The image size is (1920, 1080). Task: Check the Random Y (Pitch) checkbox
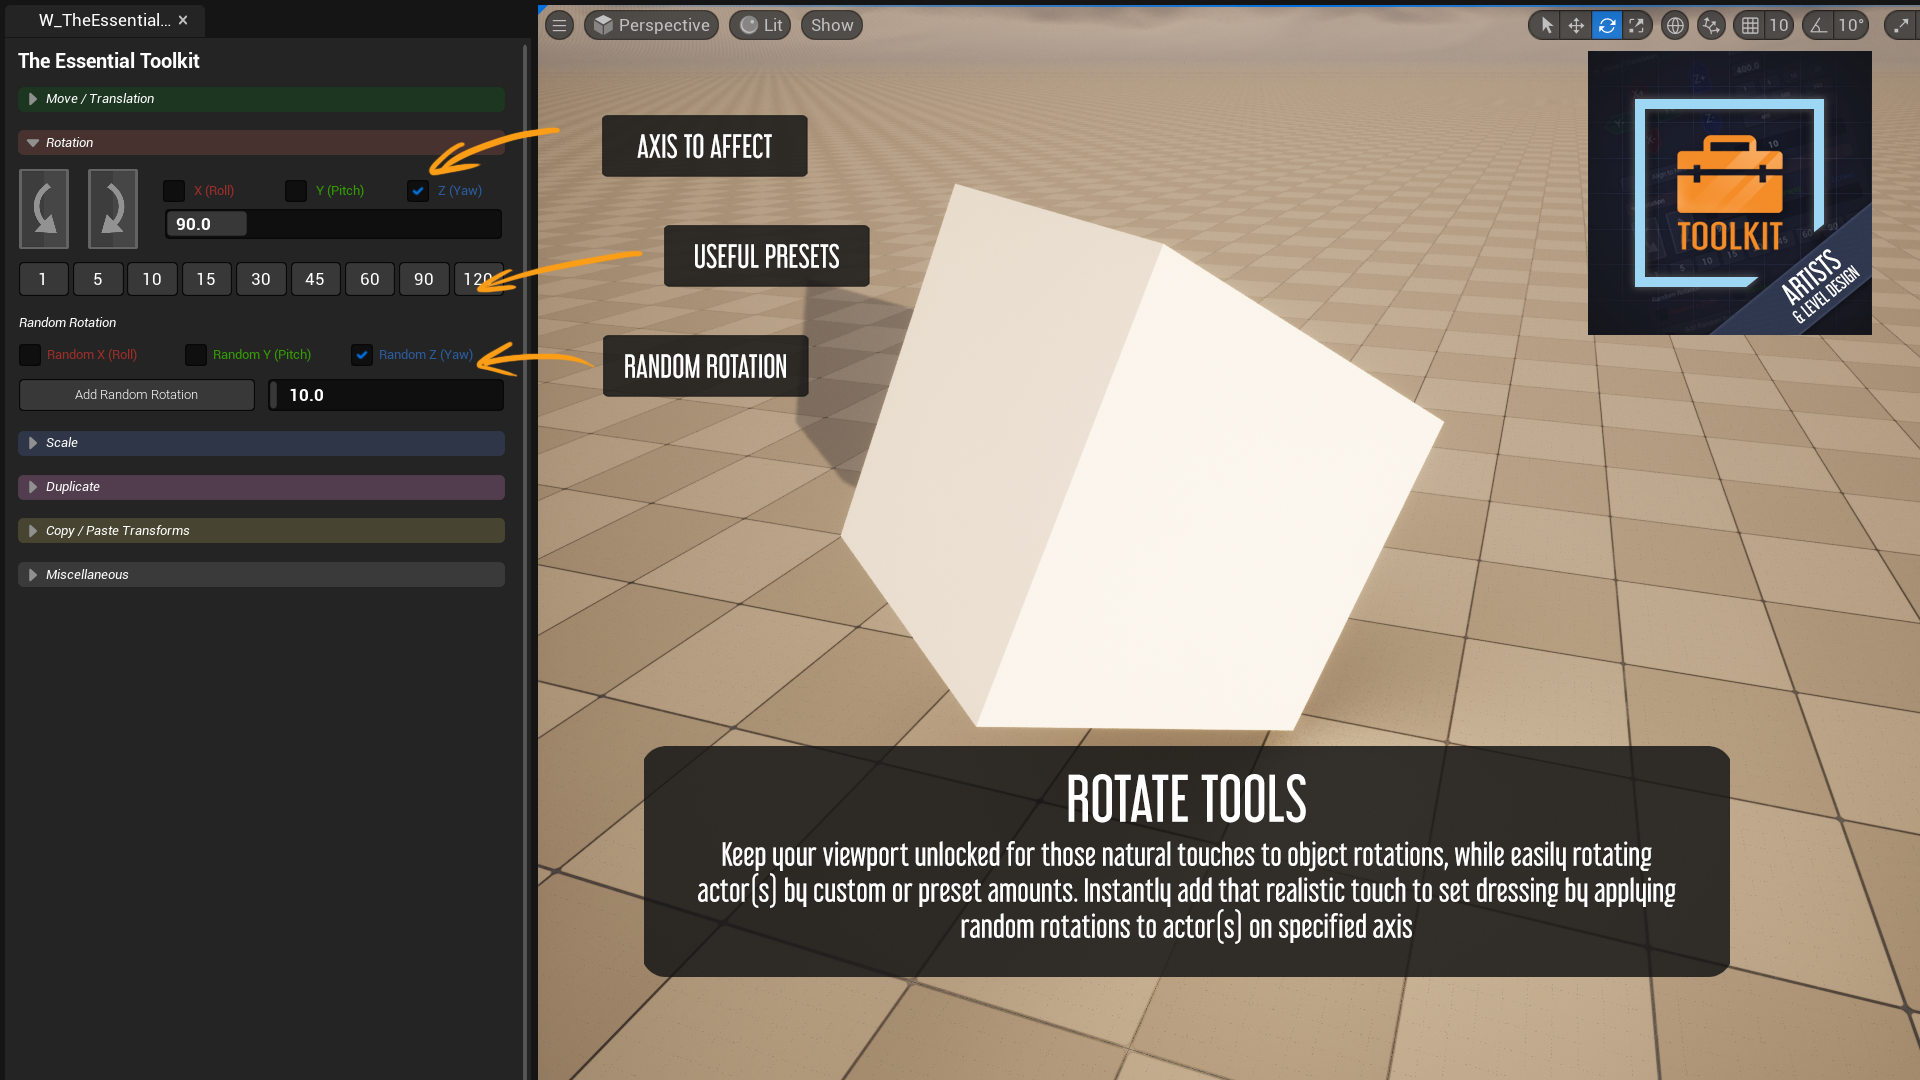coord(195,355)
